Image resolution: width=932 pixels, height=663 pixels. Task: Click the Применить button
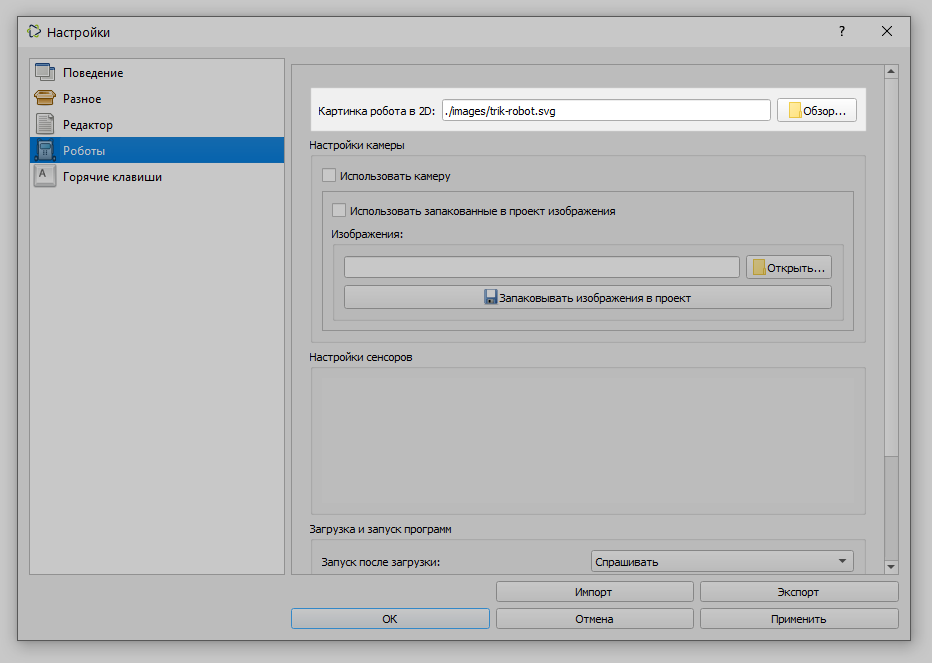tap(799, 618)
